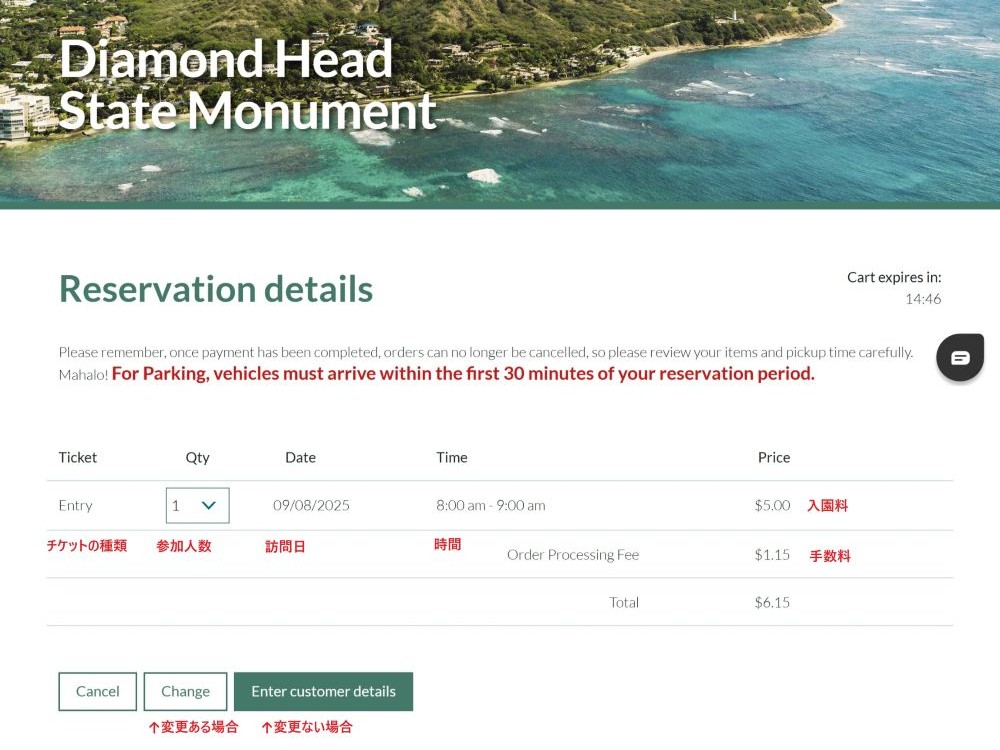This screenshot has width=1000, height=750.
Task: Click the Change button
Action: (186, 691)
